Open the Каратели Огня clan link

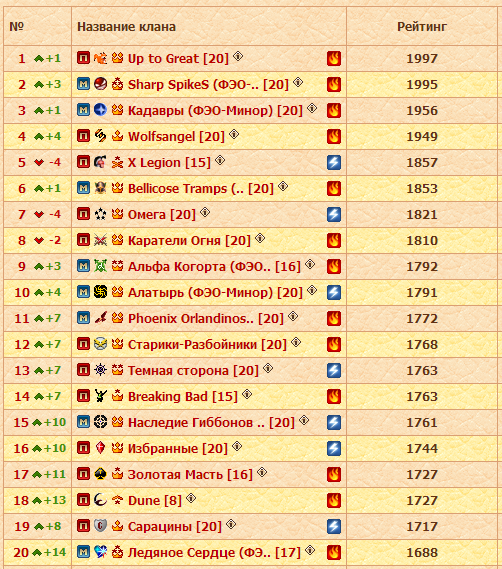[189, 240]
